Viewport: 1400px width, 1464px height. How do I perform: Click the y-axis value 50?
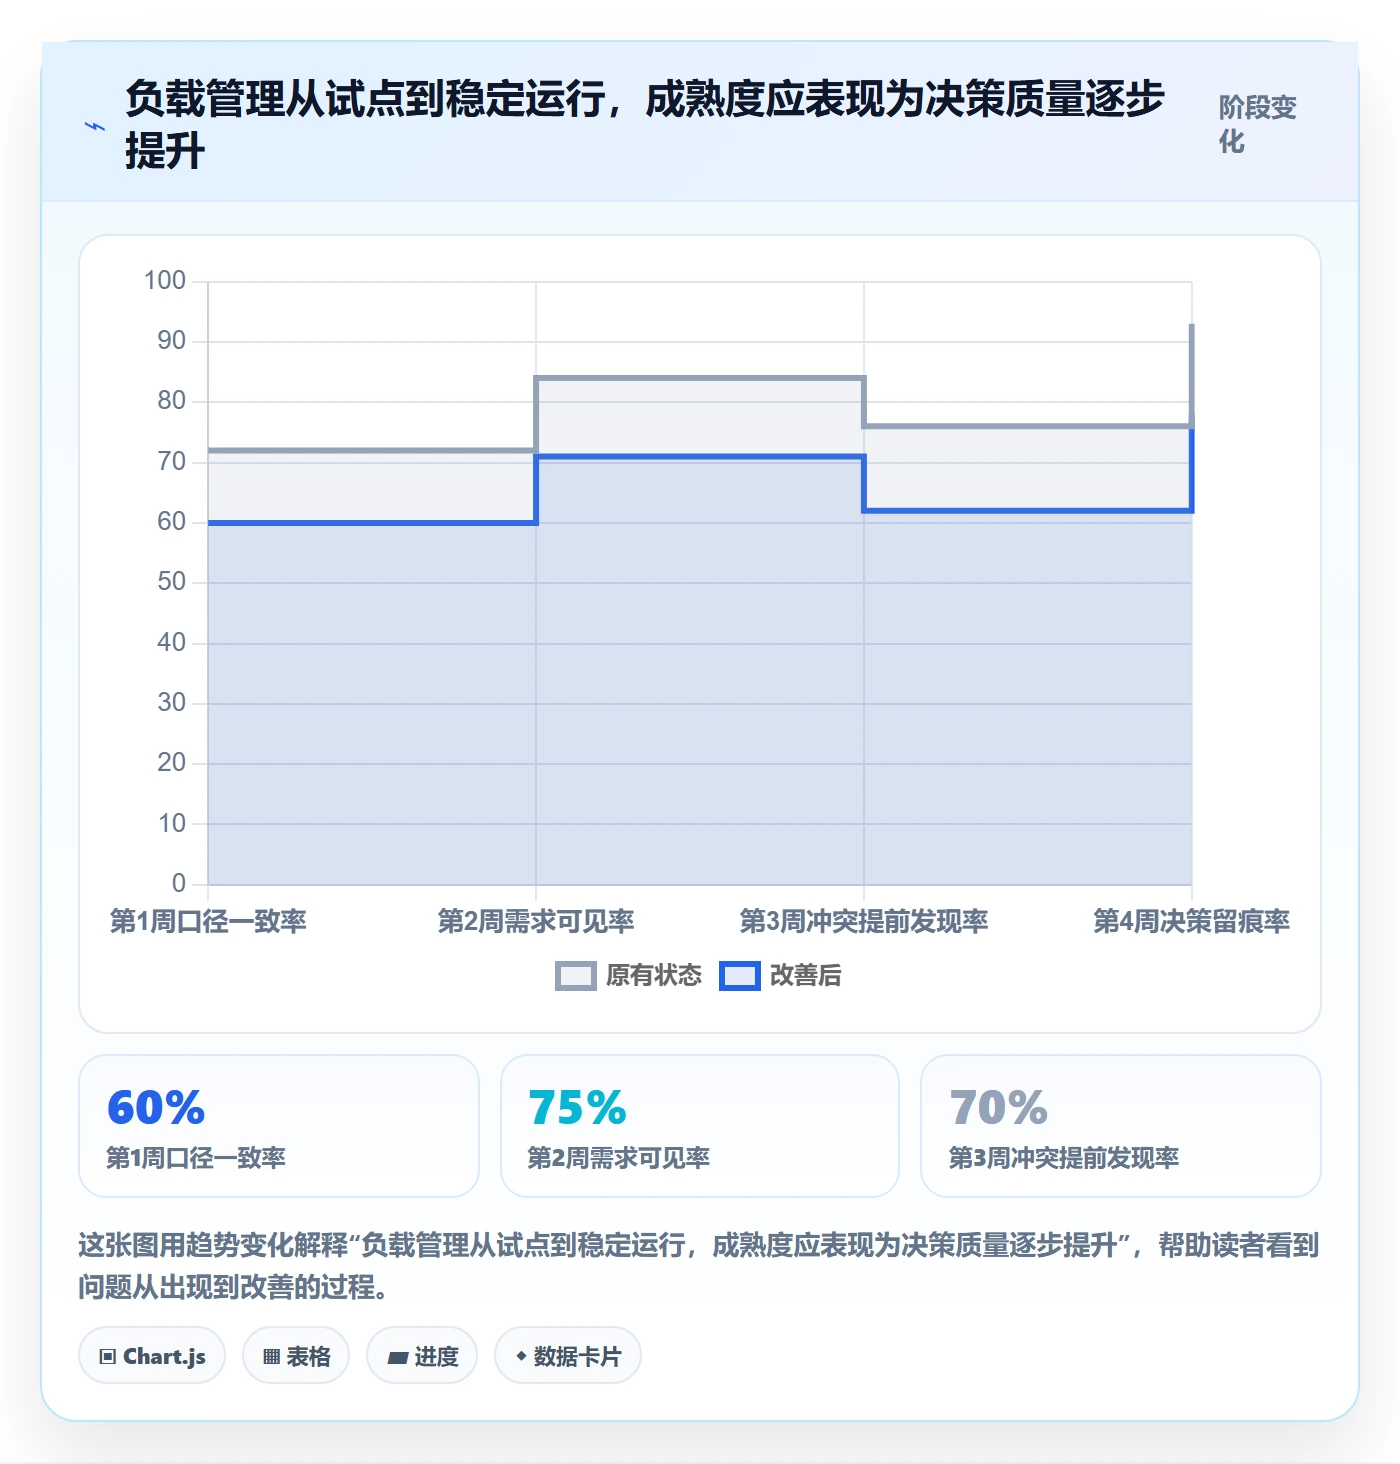tap(172, 582)
